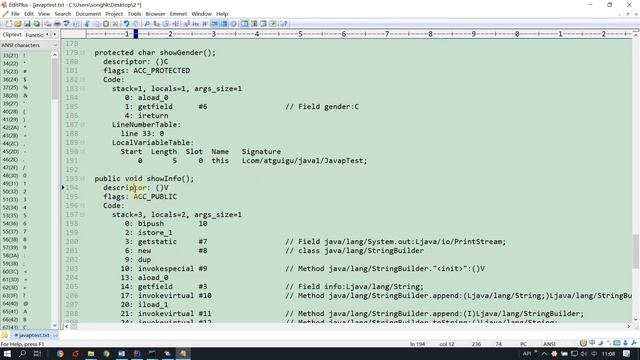Toggle the highlighted Word Wrap toolbar button

[214, 24]
